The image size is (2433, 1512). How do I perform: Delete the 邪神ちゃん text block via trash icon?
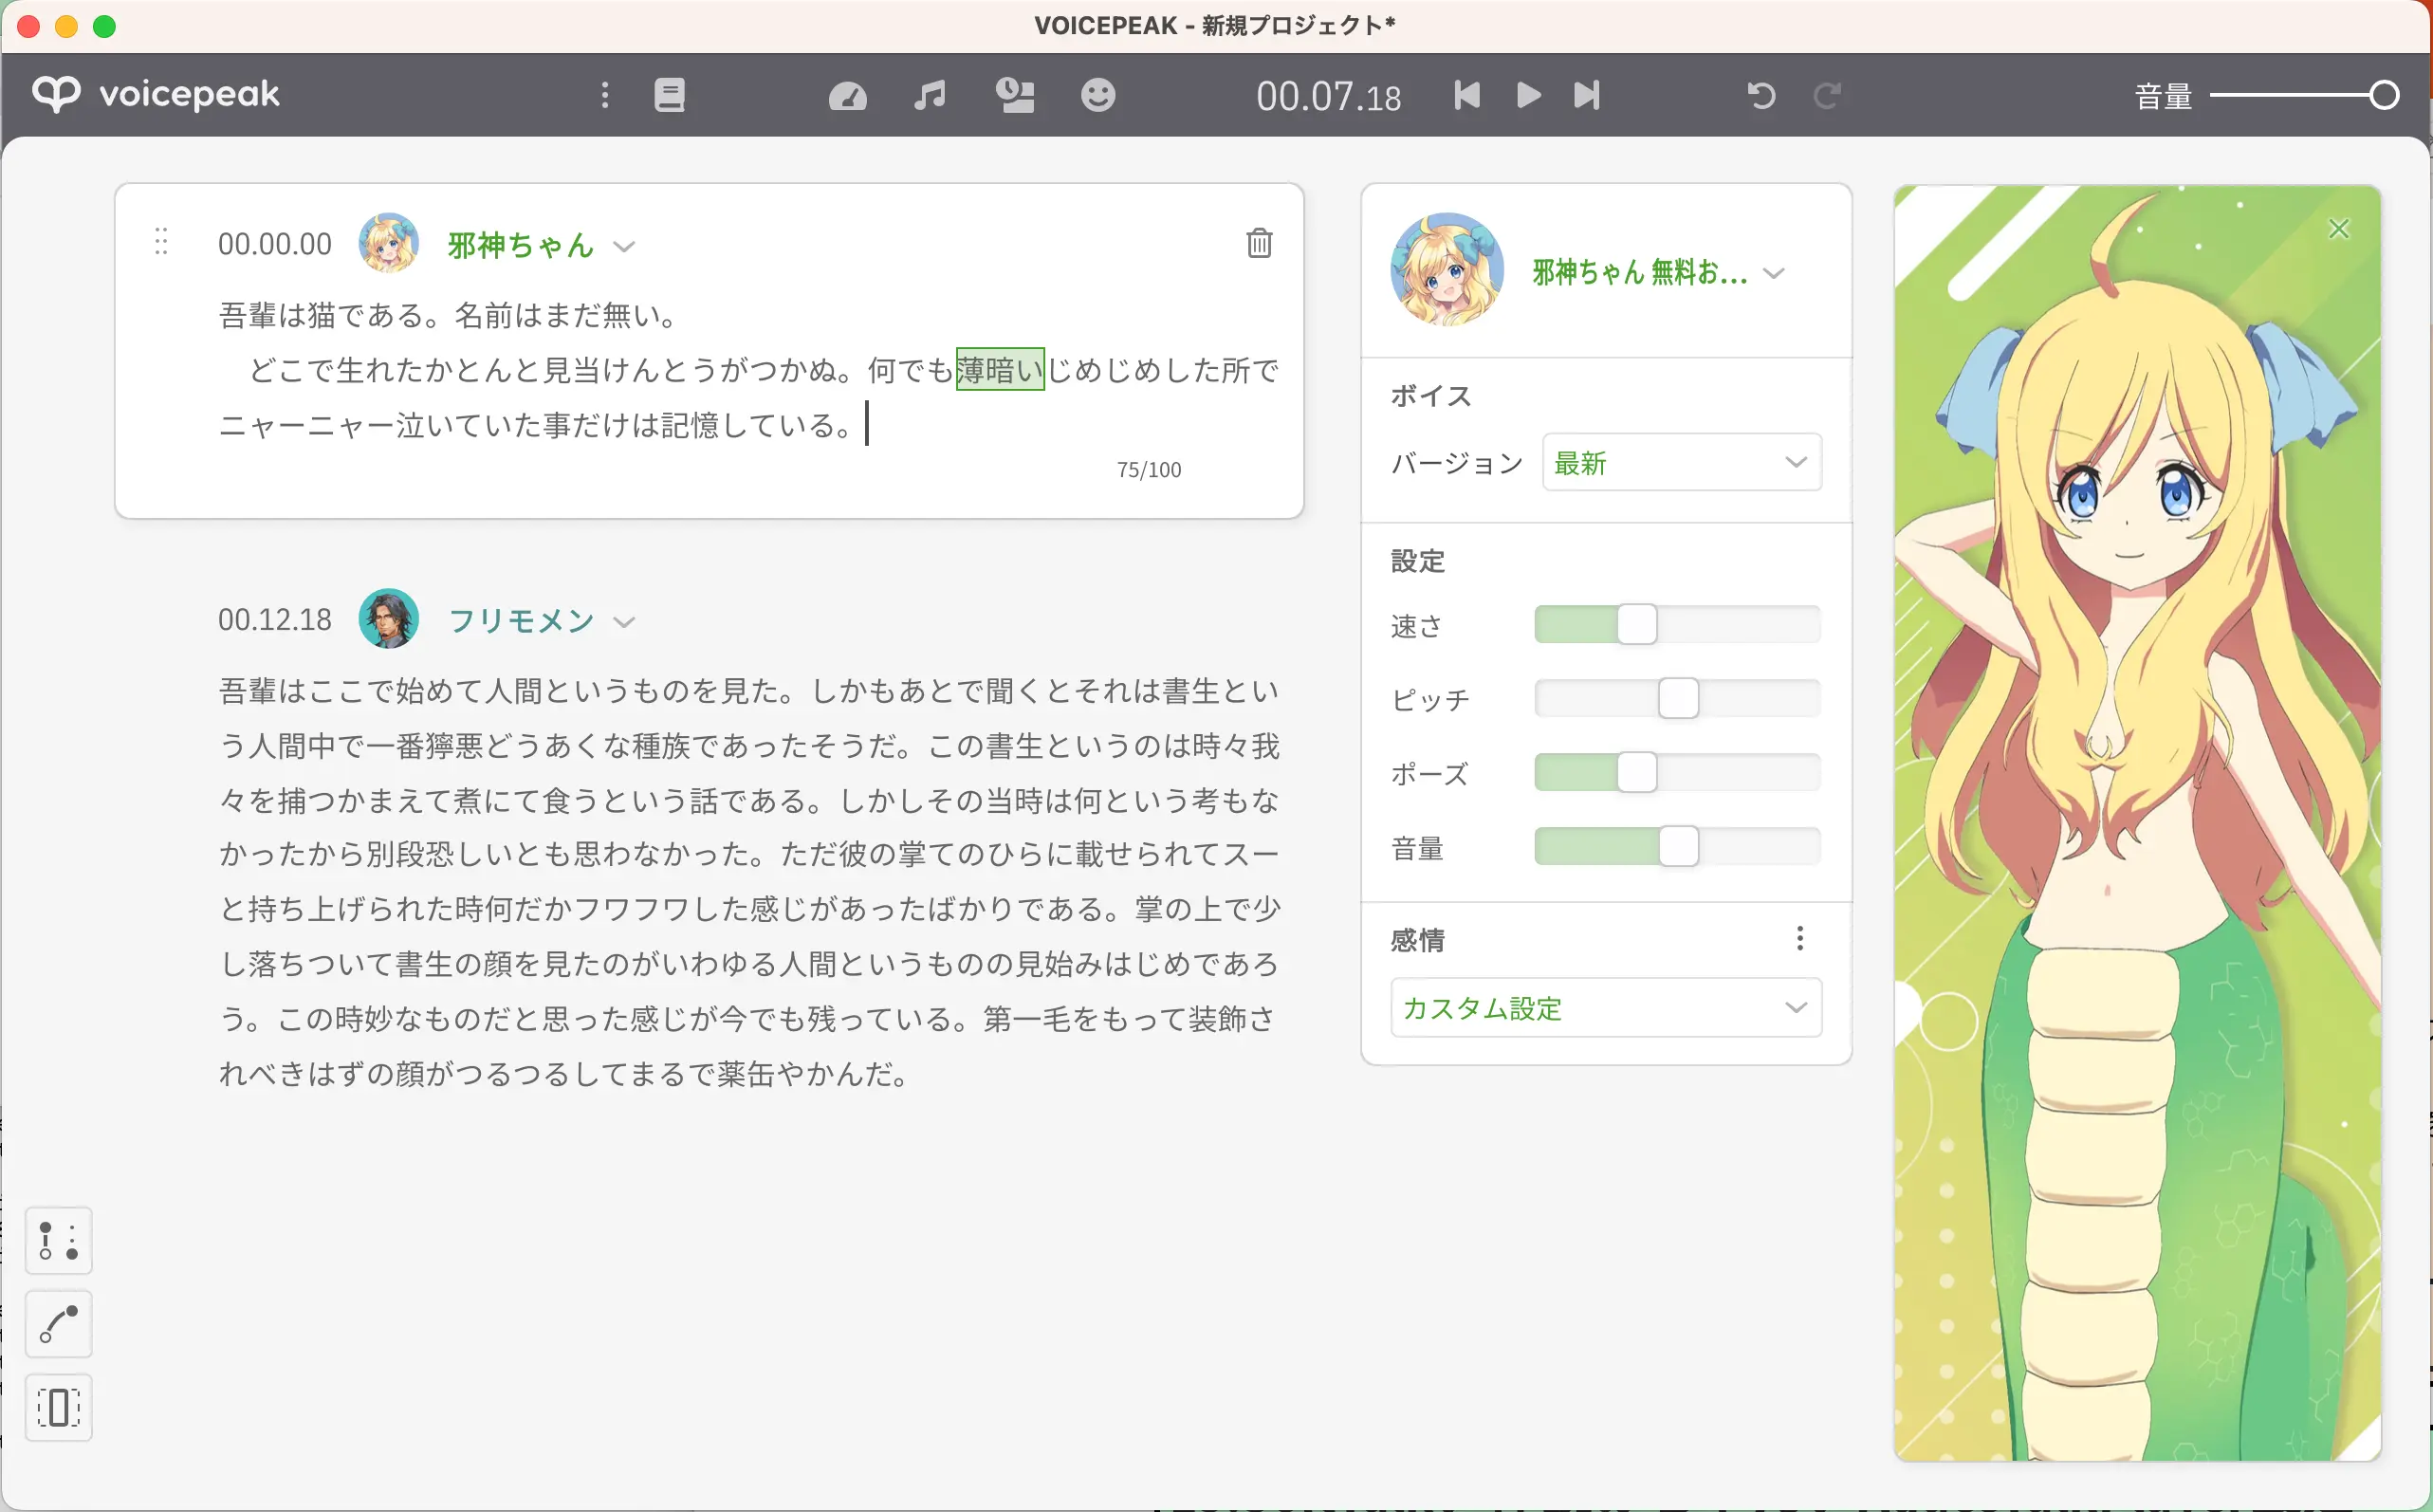(1259, 243)
